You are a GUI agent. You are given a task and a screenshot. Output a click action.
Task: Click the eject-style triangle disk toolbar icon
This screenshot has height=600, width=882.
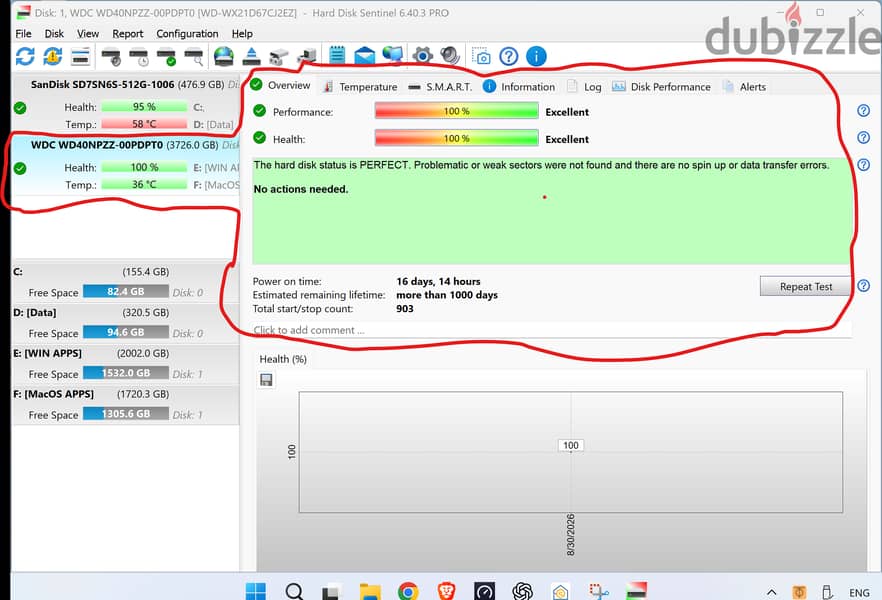tap(251, 56)
